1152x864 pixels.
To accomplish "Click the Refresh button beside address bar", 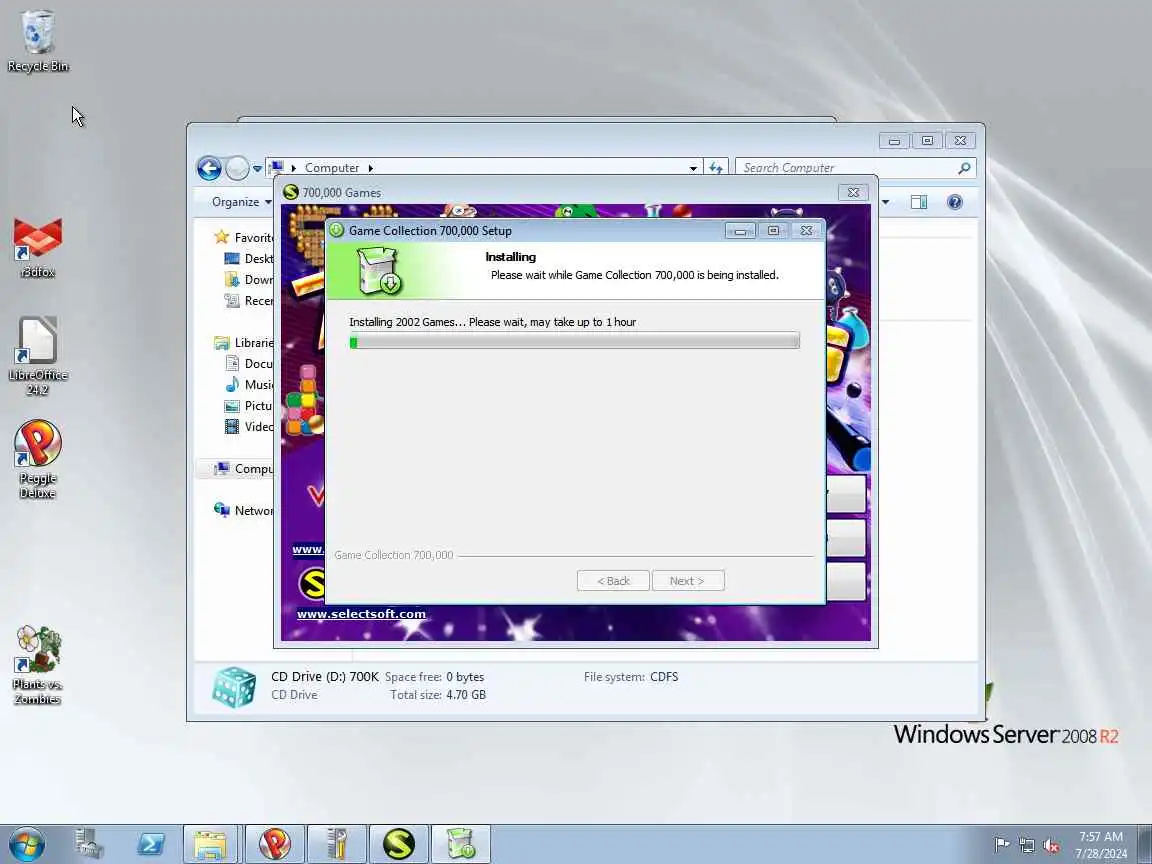I will 716,168.
